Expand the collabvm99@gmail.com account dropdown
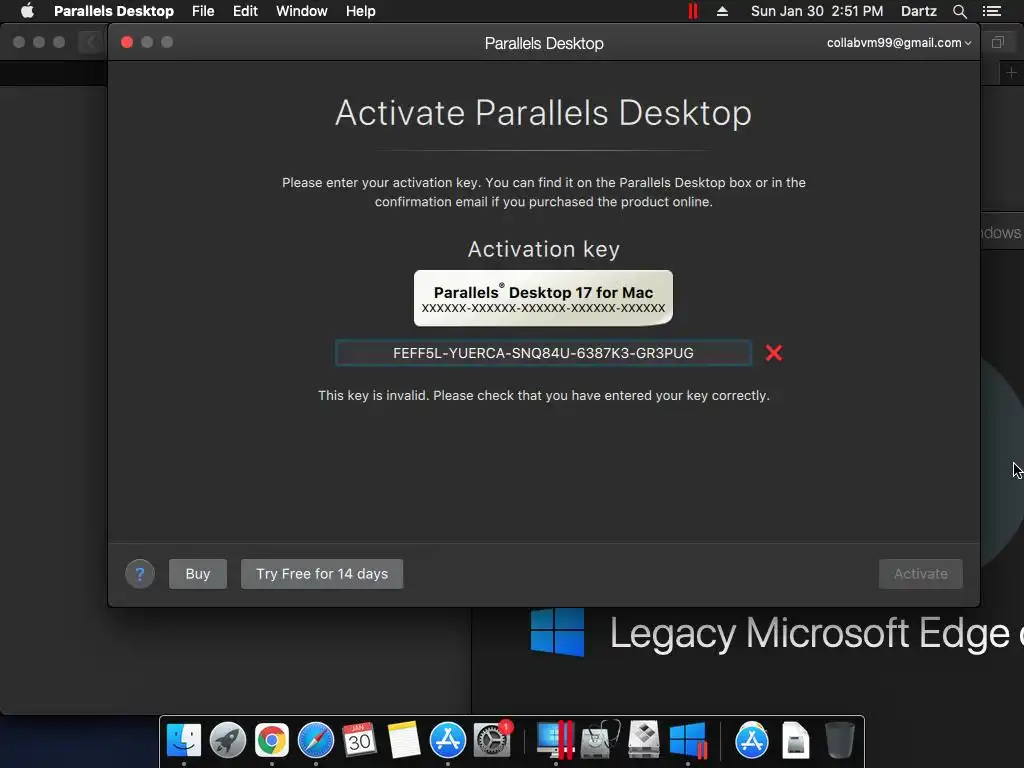Image resolution: width=1024 pixels, height=768 pixels. click(x=899, y=42)
